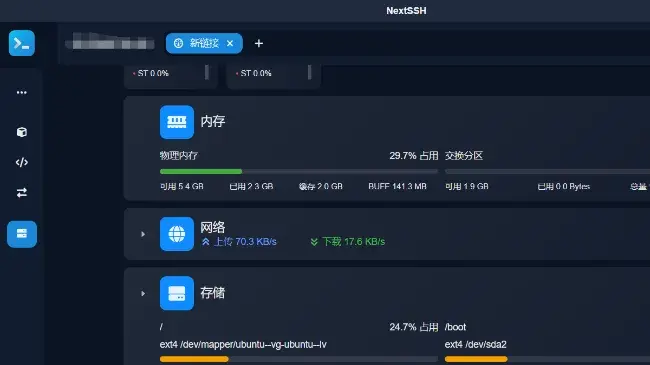
Task: Add a new connection tab with plus
Action: pyautogui.click(x=259, y=43)
